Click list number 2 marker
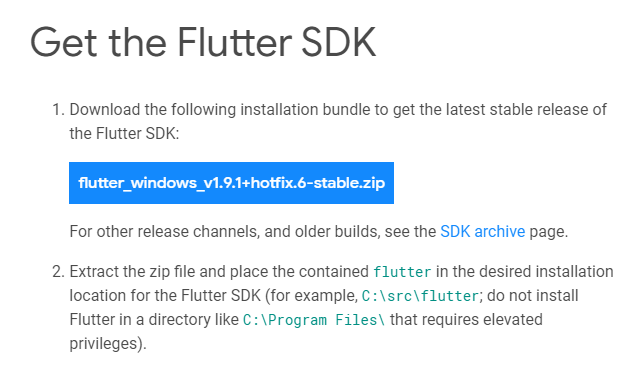 pyautogui.click(x=59, y=272)
